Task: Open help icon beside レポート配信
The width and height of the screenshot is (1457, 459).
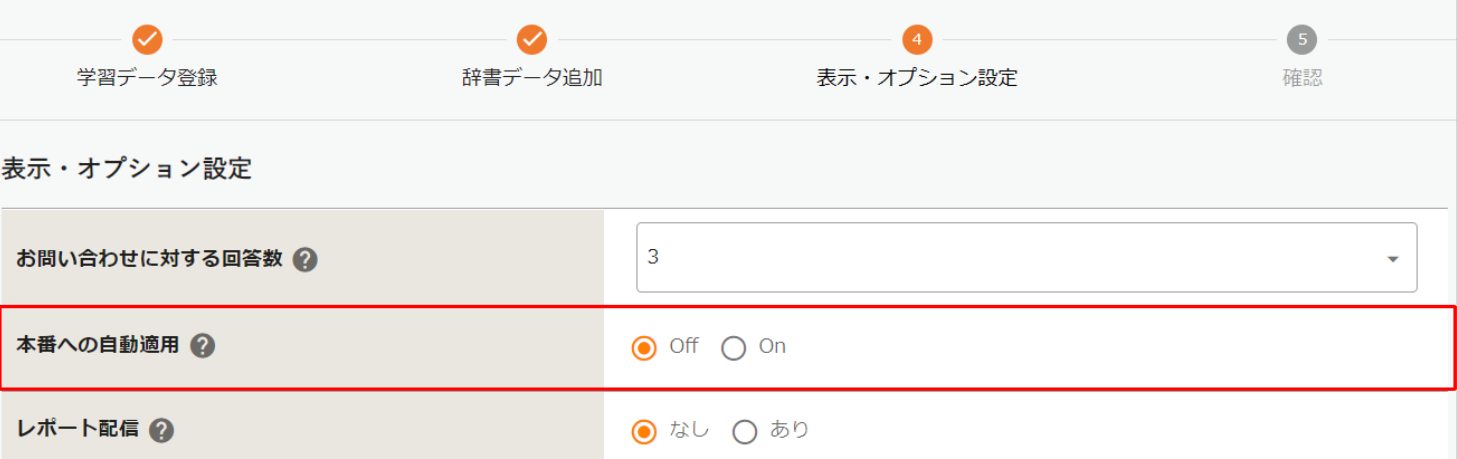Action: (x=162, y=430)
